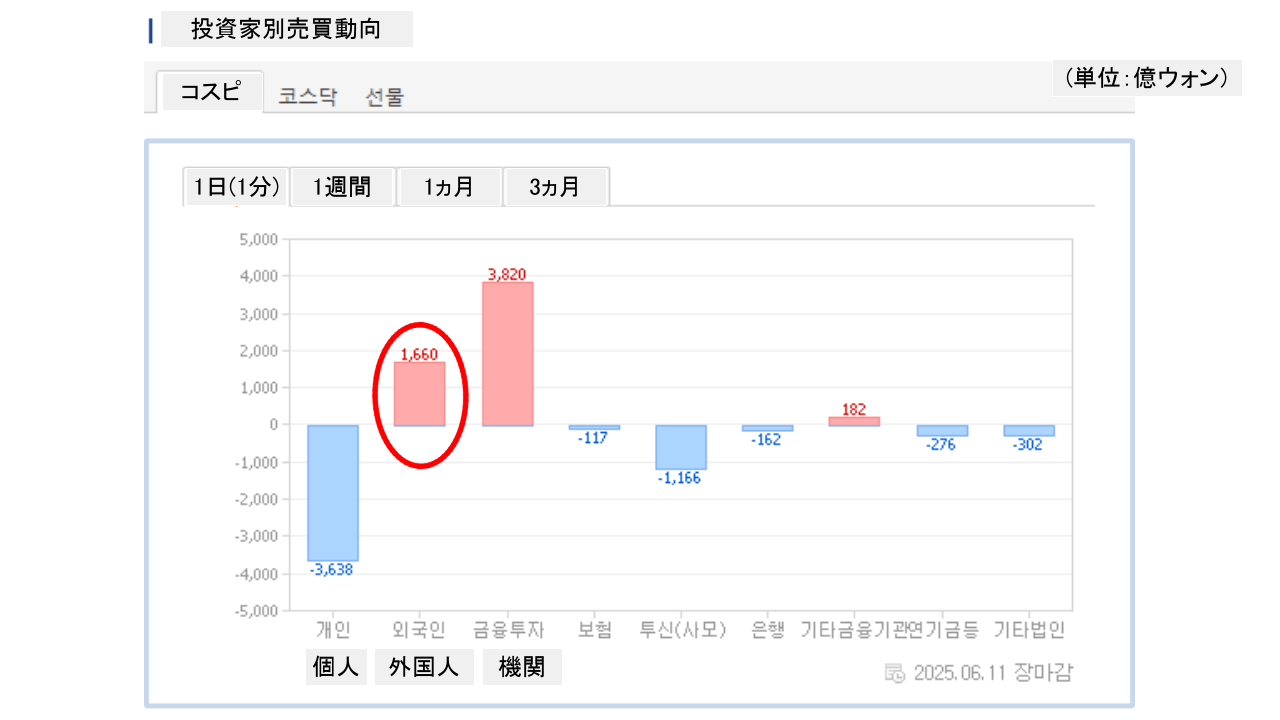1280x720 pixels.
Task: Show the 1ヵ月 period chart
Action: point(449,187)
